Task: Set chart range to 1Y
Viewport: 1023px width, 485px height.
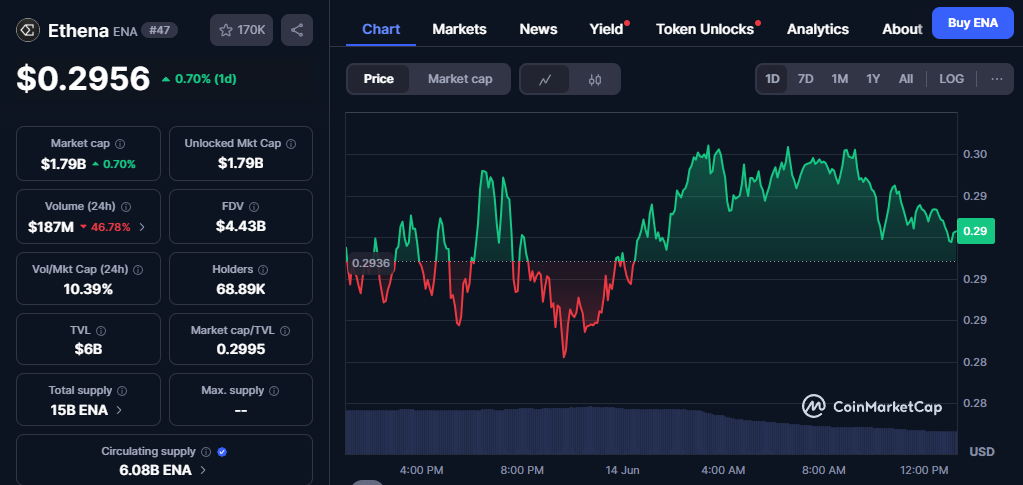Action: pyautogui.click(x=873, y=79)
